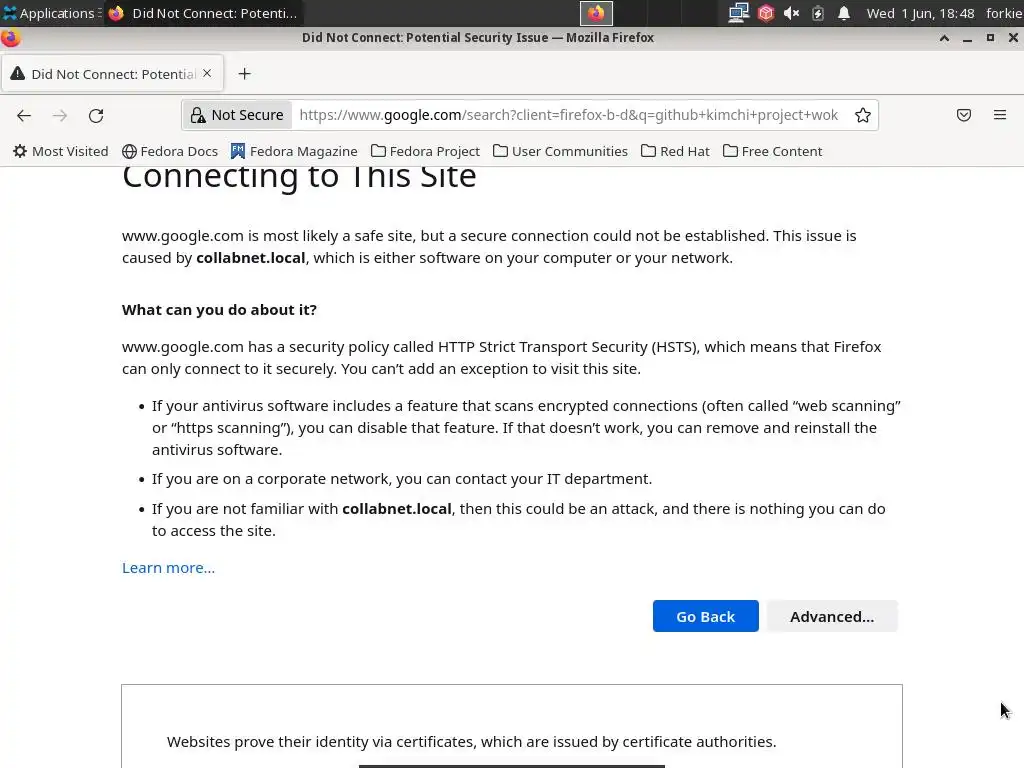Expand the Free Content bookmark folder
This screenshot has height=768, width=1024.
(x=773, y=152)
